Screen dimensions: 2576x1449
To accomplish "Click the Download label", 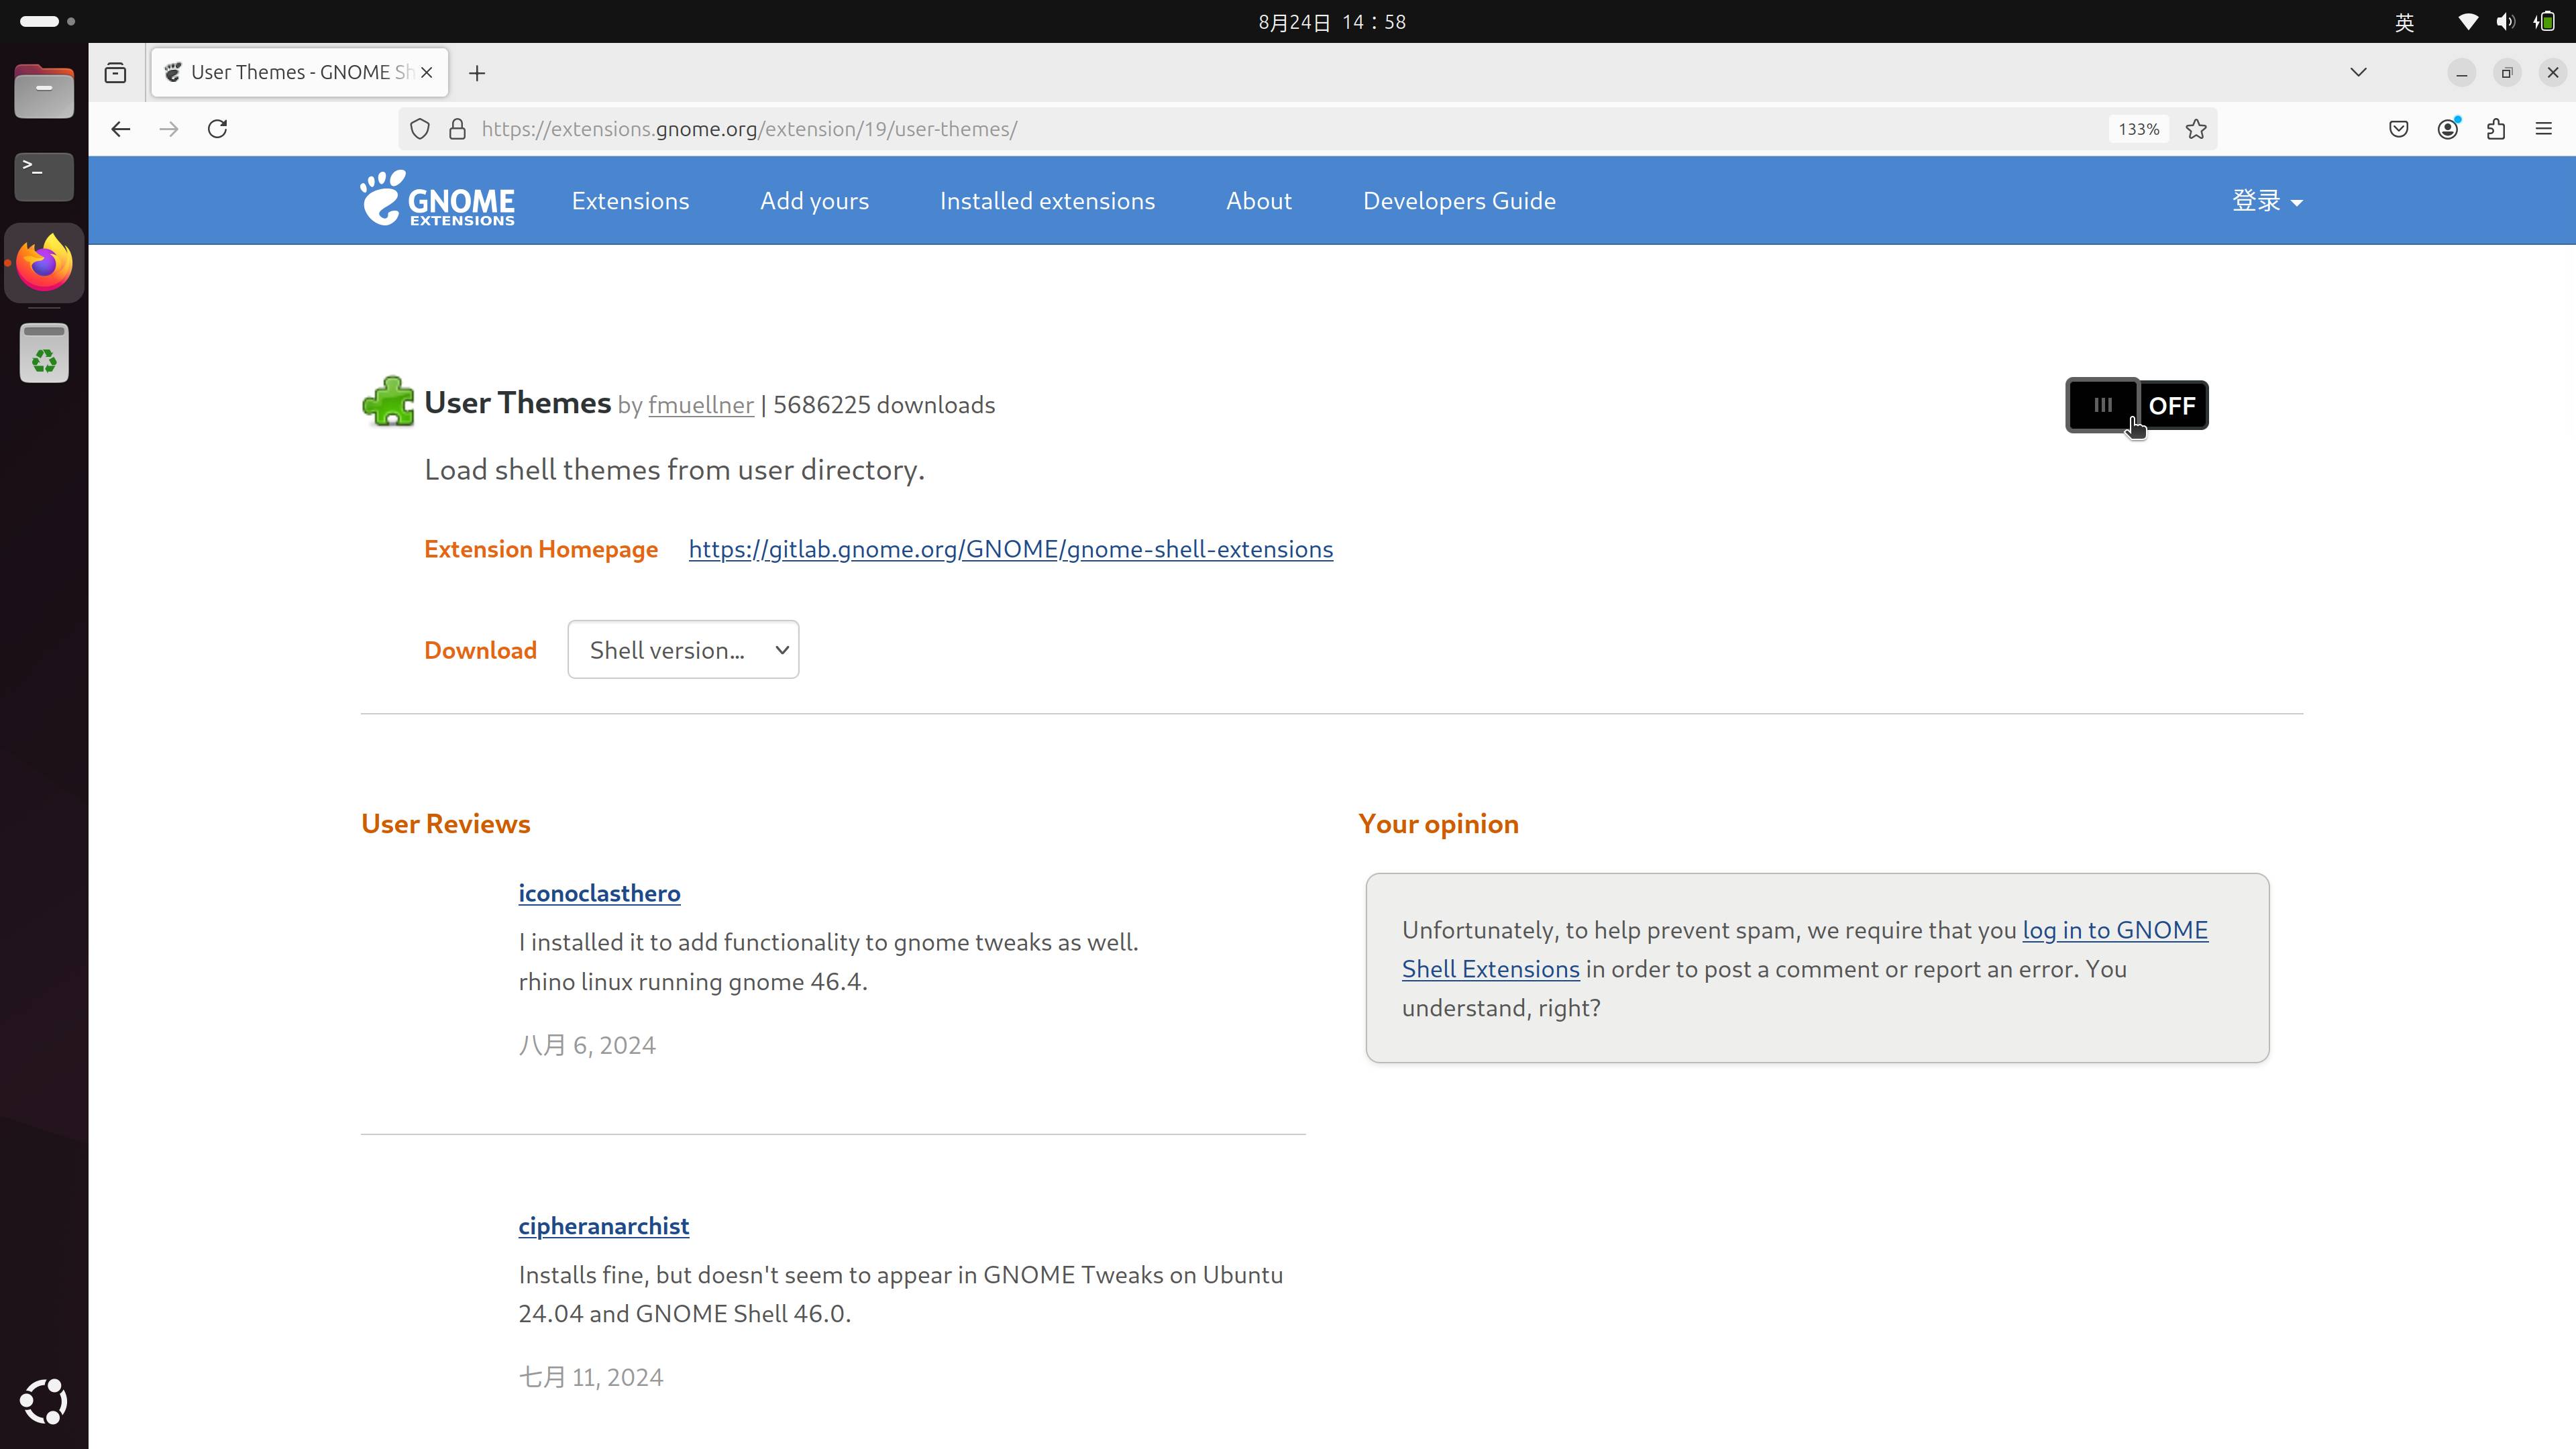I will point(480,650).
